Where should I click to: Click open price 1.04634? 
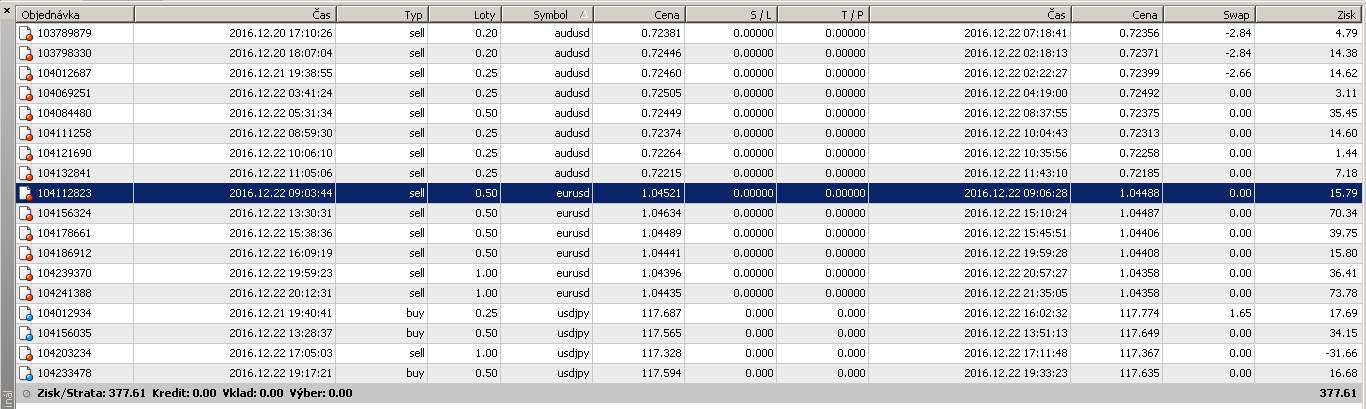point(661,213)
